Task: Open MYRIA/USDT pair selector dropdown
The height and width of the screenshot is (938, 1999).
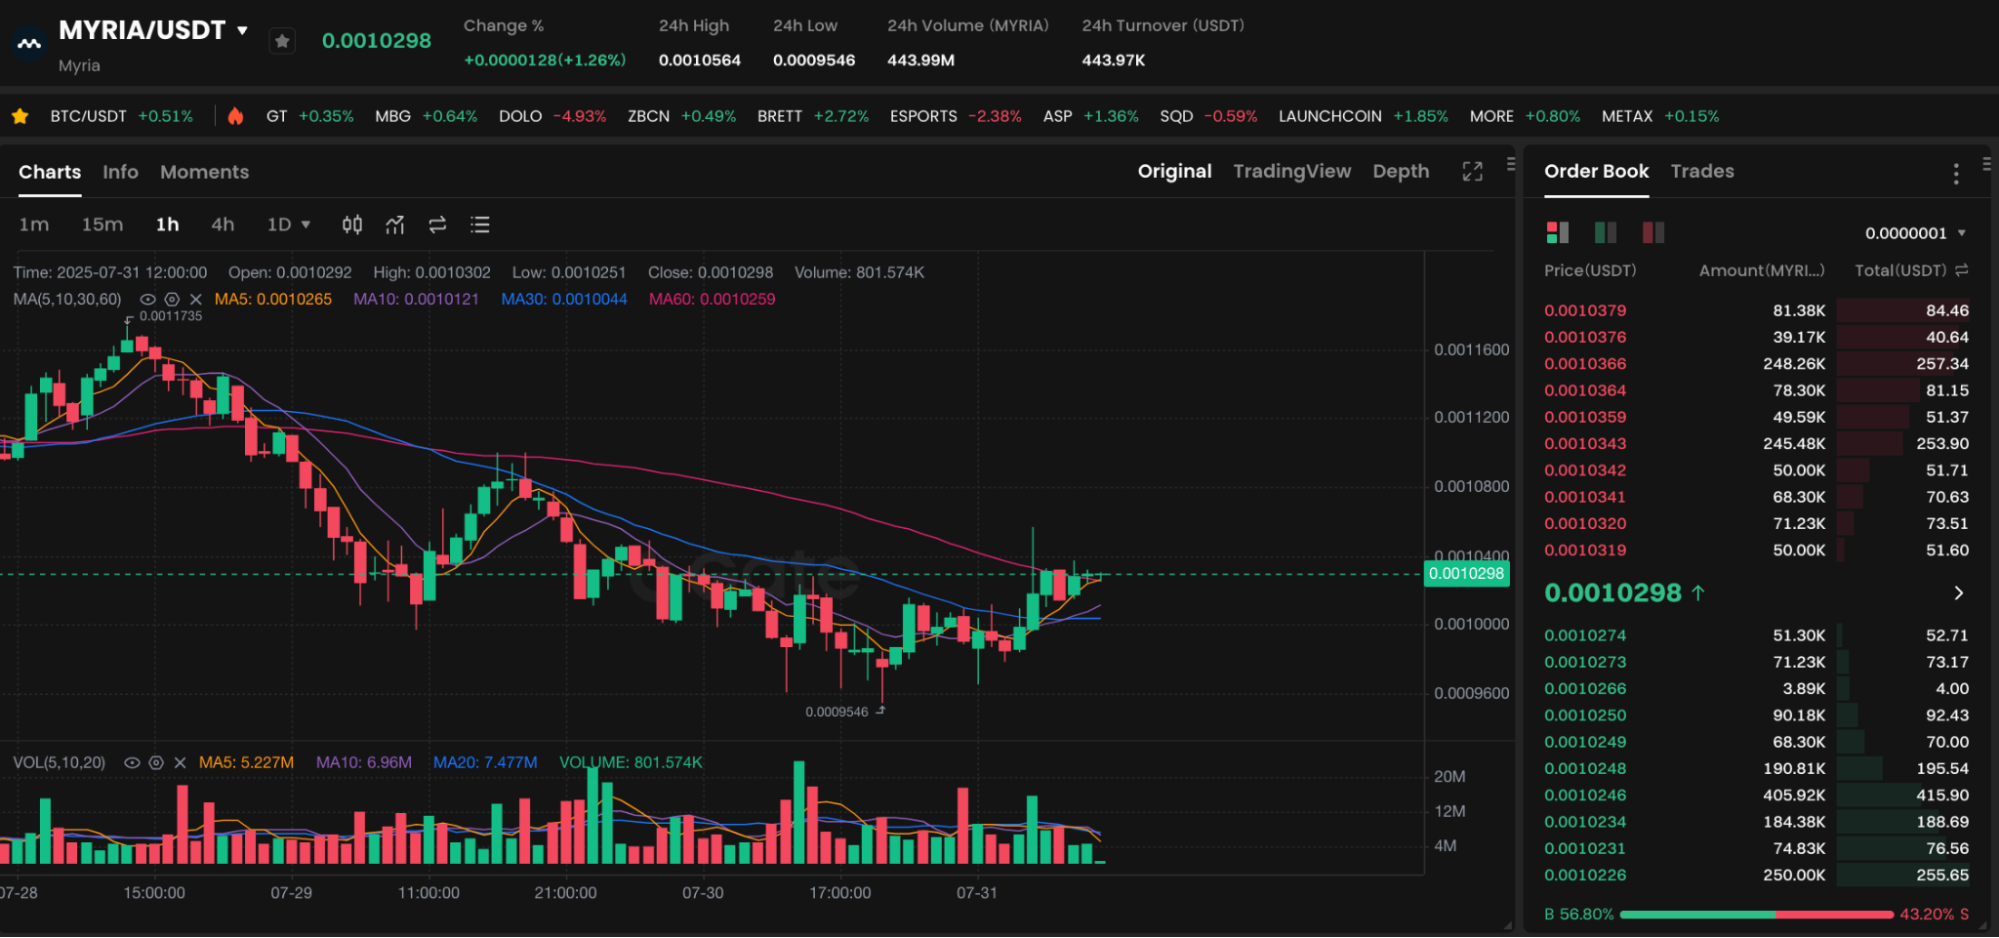Action: (x=242, y=31)
